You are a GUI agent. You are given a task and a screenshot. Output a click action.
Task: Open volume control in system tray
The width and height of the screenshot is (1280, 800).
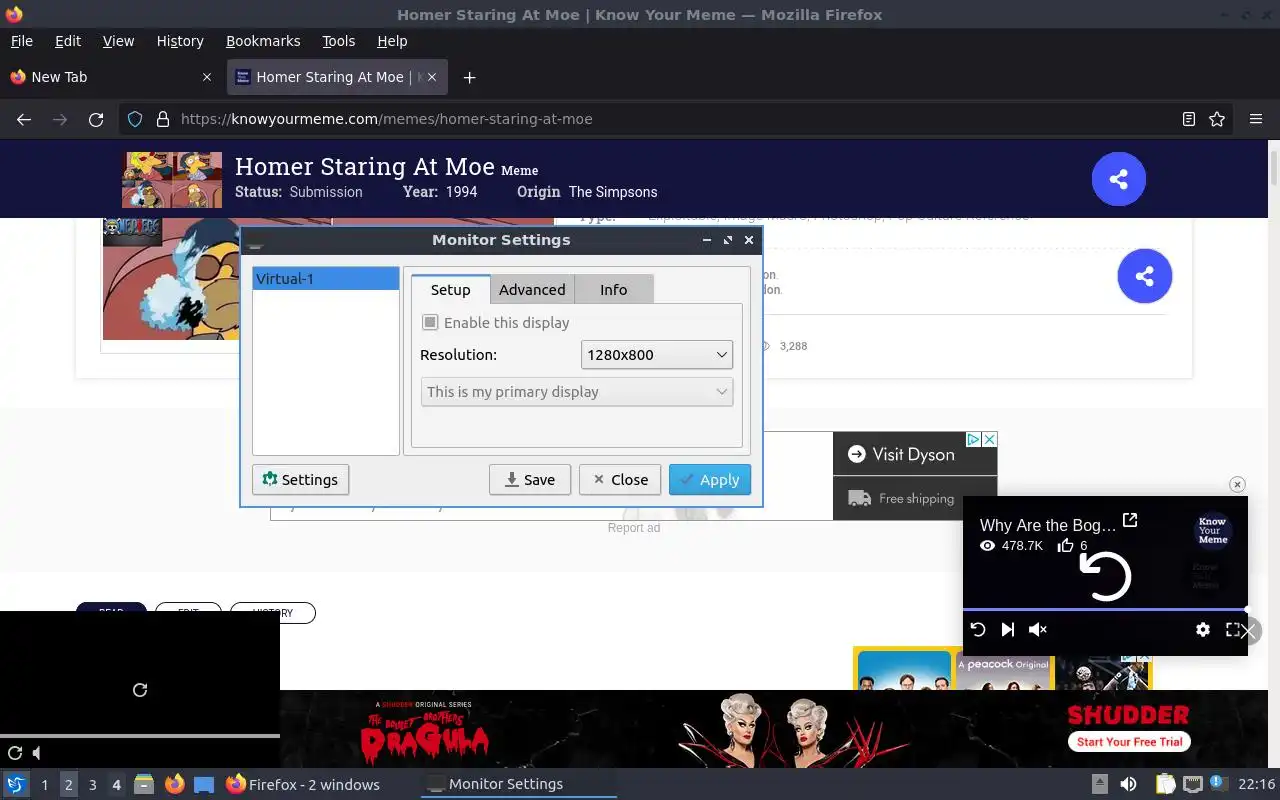click(x=1128, y=784)
